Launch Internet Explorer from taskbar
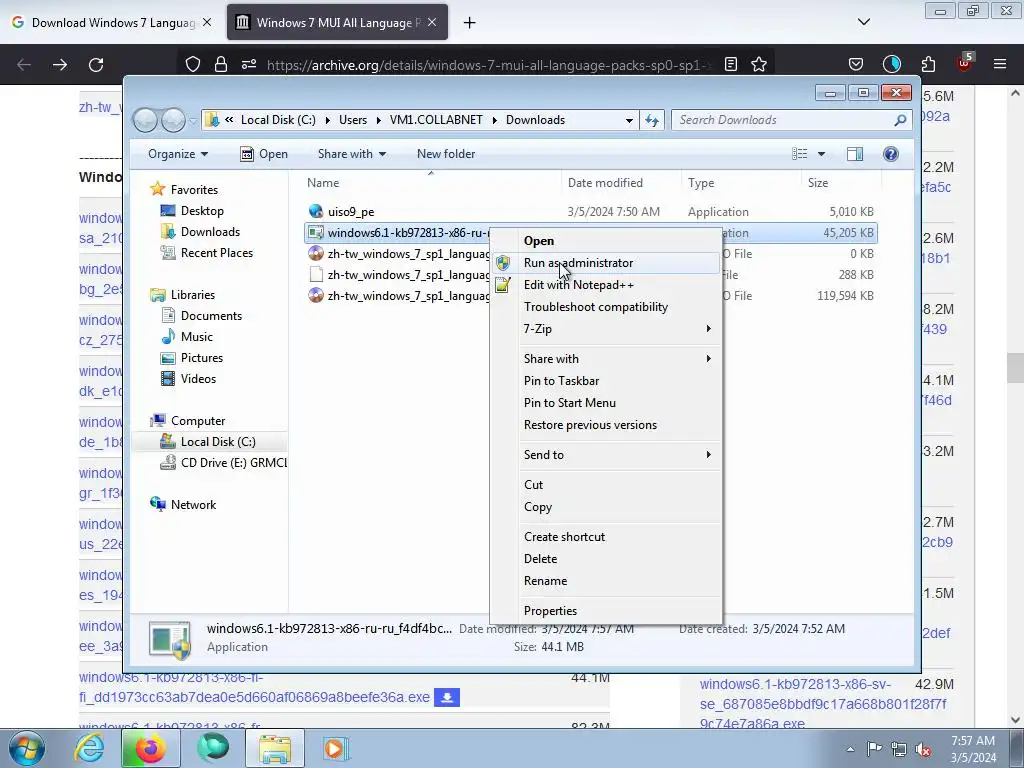Viewport: 1024px width, 768px height. tap(89, 748)
